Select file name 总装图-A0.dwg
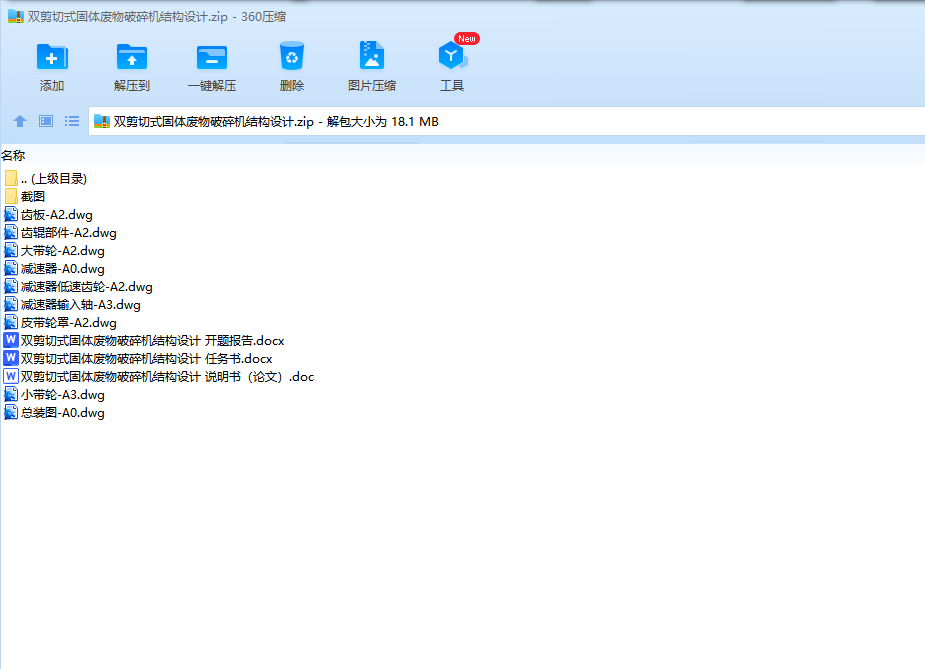 coord(63,413)
